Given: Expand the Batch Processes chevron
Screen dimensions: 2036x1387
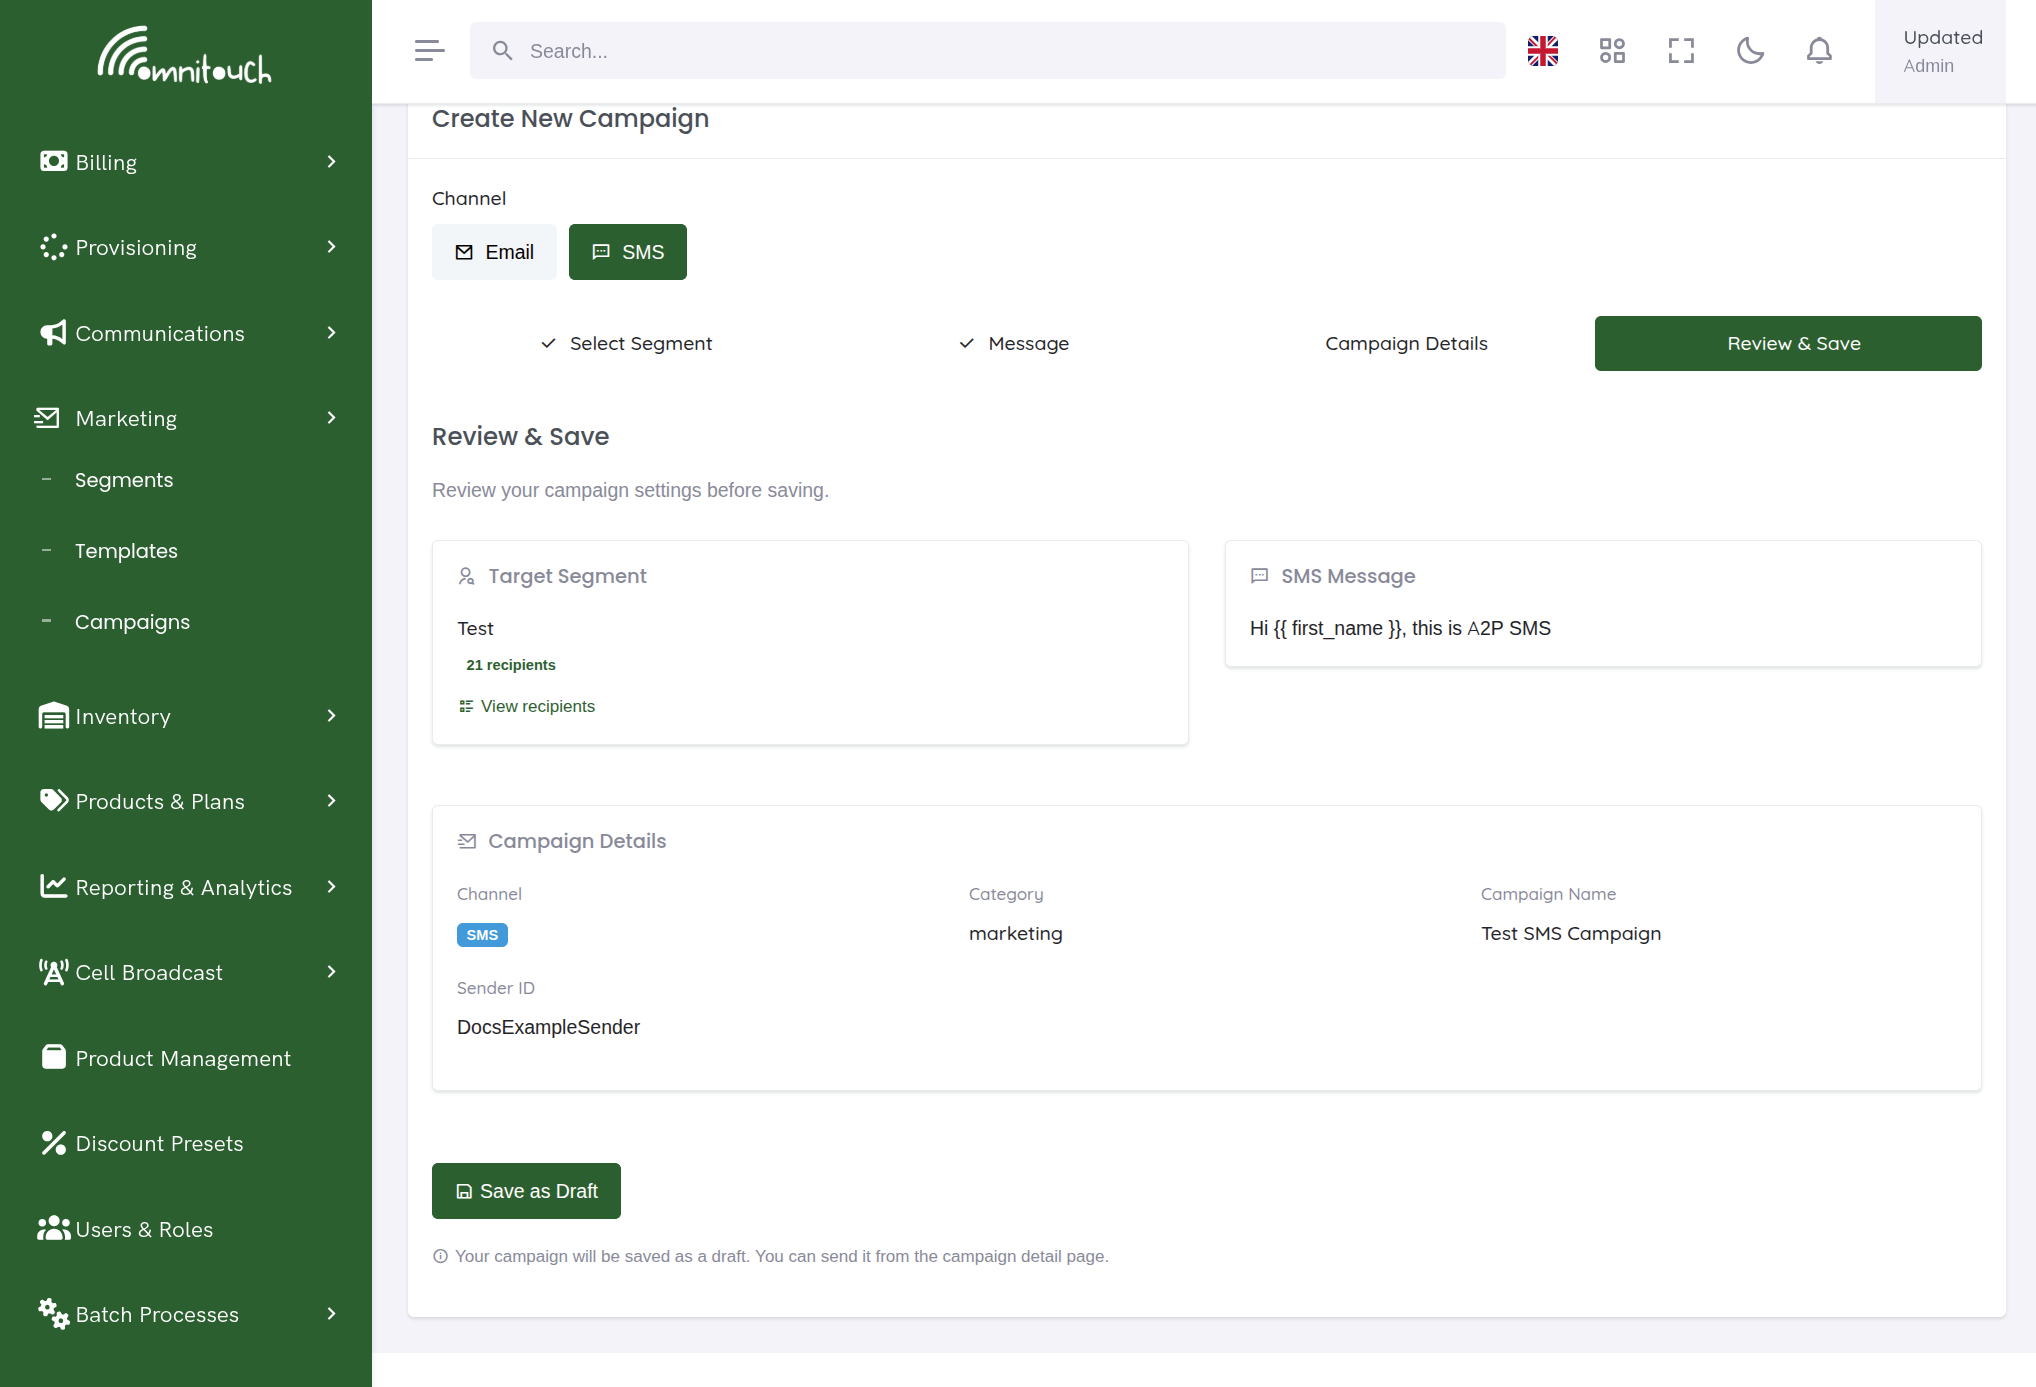Looking at the screenshot, I should point(331,1313).
